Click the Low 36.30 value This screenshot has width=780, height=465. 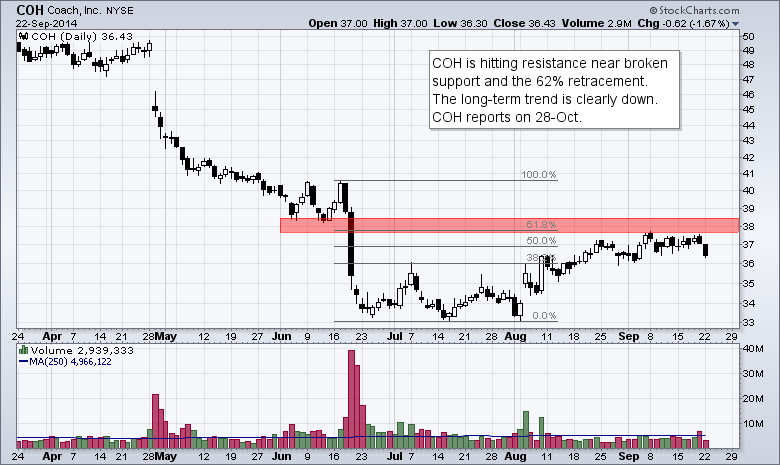click(460, 23)
